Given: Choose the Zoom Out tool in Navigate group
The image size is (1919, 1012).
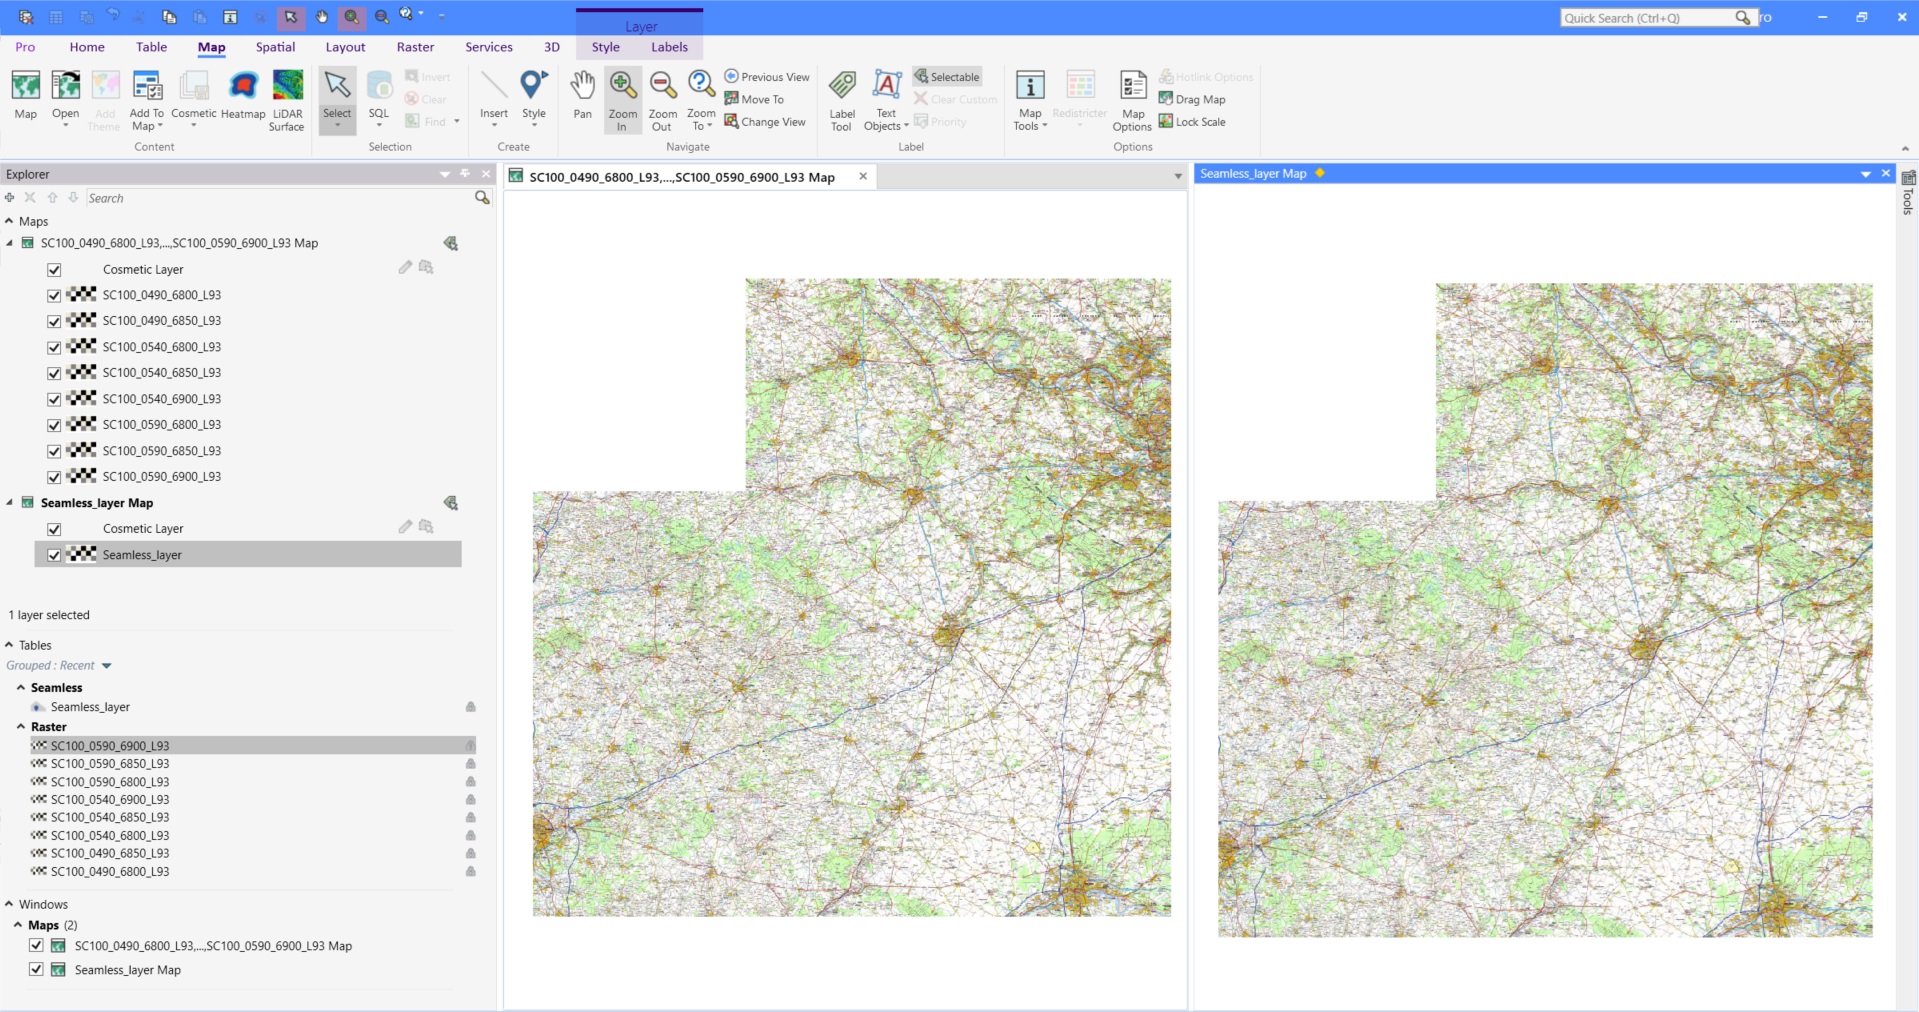Looking at the screenshot, I should click(x=662, y=100).
